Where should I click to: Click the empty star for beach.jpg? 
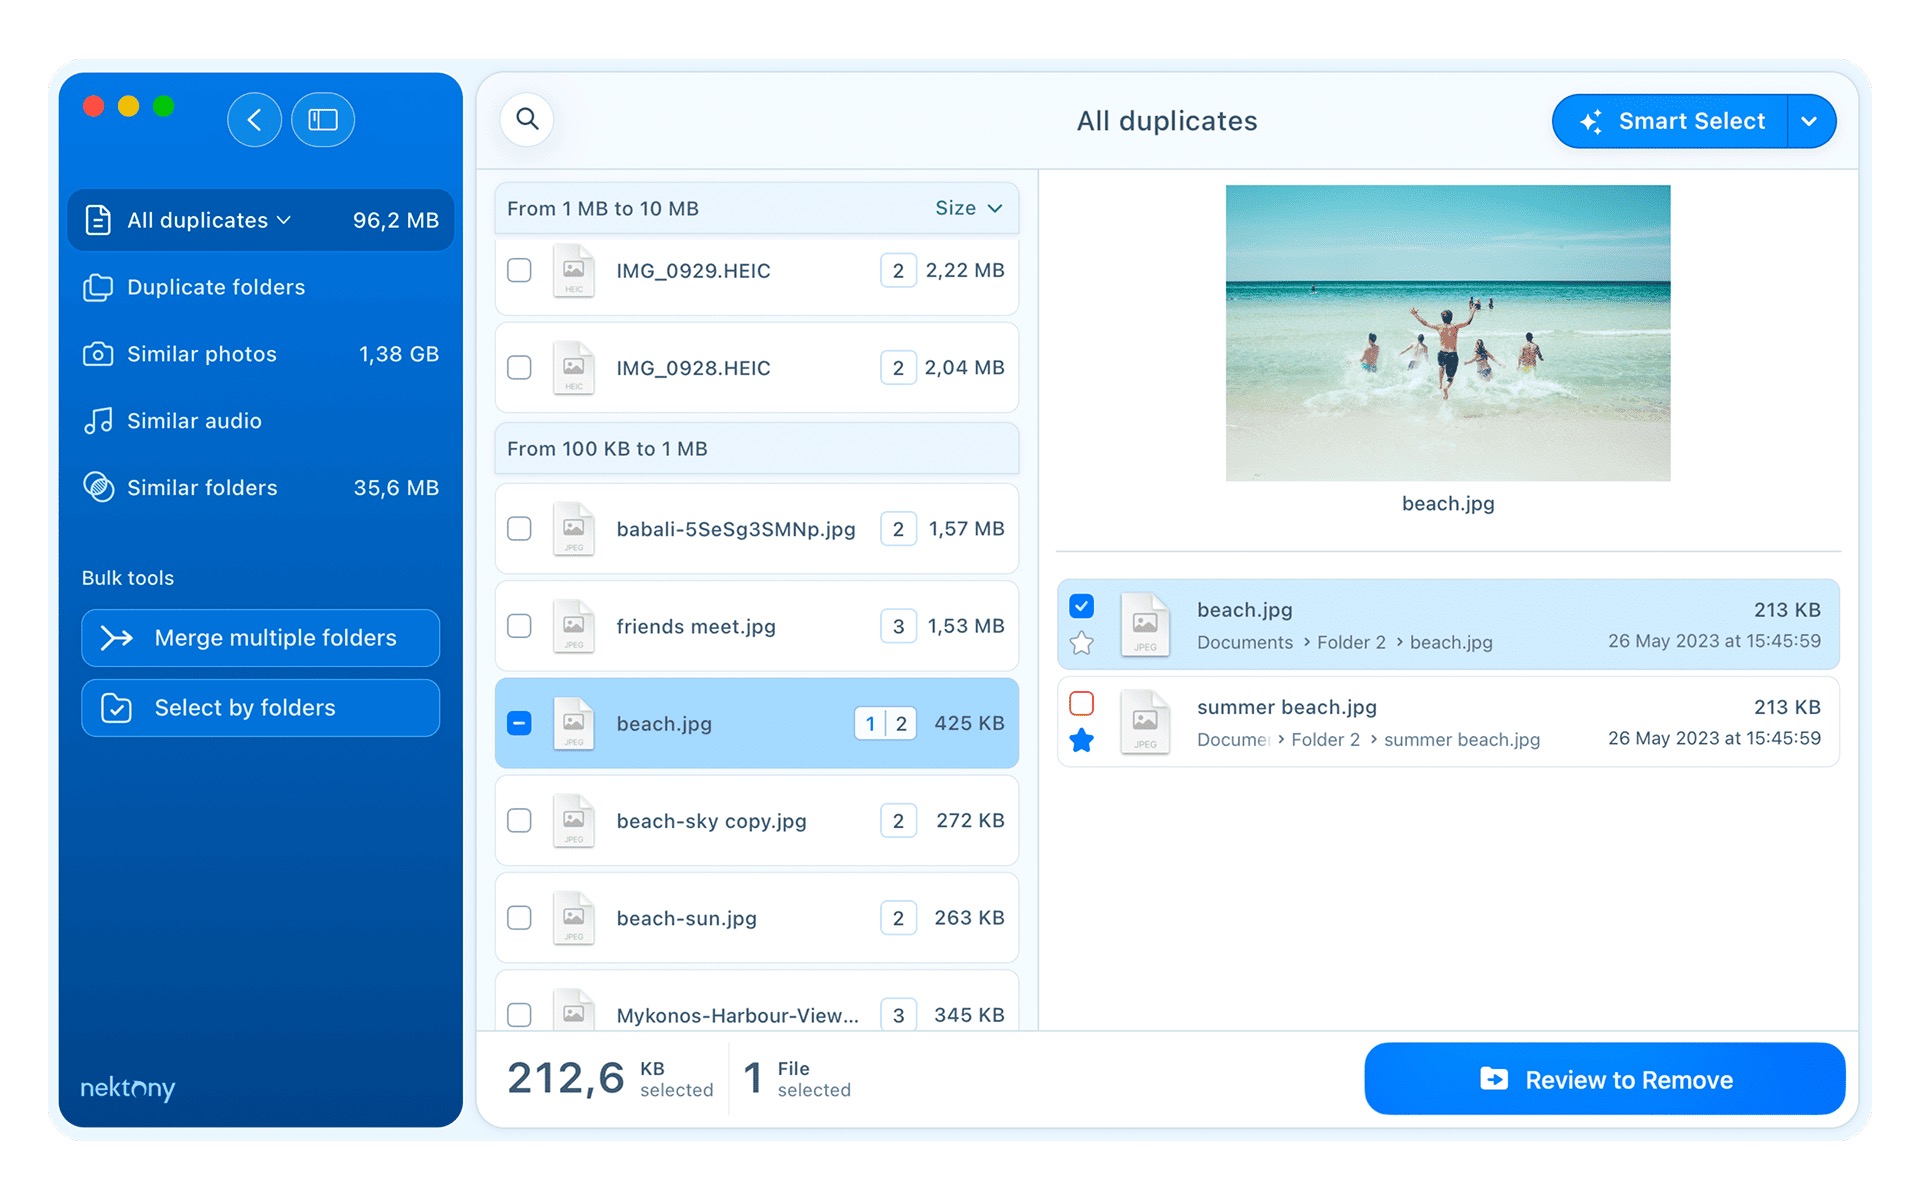(x=1081, y=643)
